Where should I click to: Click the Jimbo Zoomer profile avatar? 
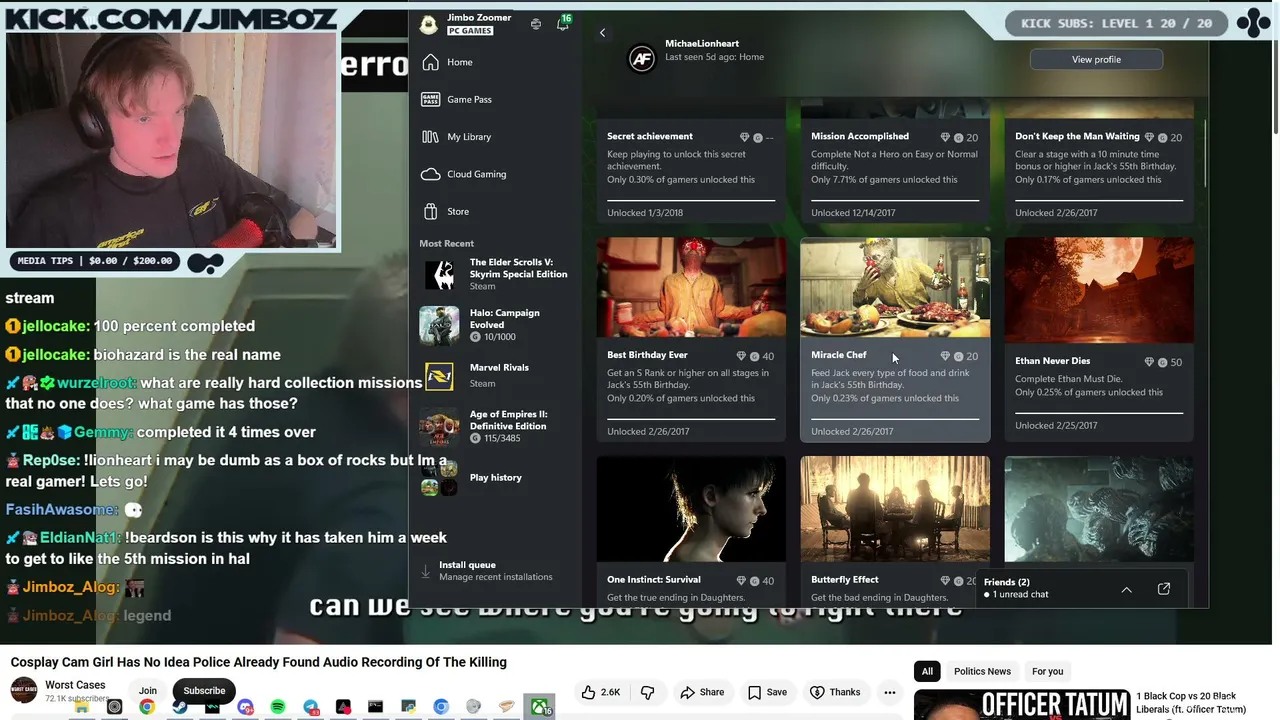(x=429, y=25)
